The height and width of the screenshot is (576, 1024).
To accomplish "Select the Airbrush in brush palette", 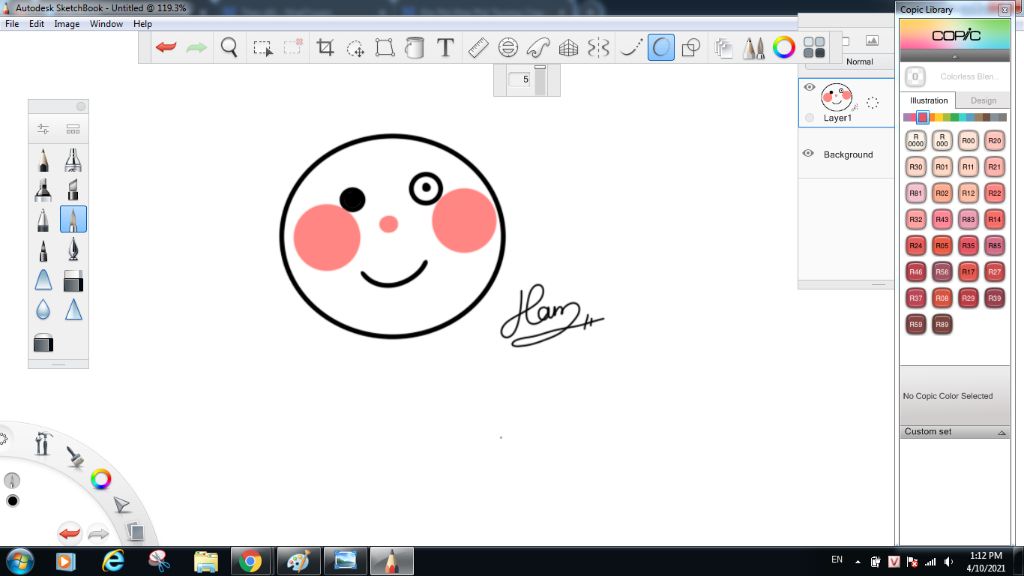I will pos(73,160).
